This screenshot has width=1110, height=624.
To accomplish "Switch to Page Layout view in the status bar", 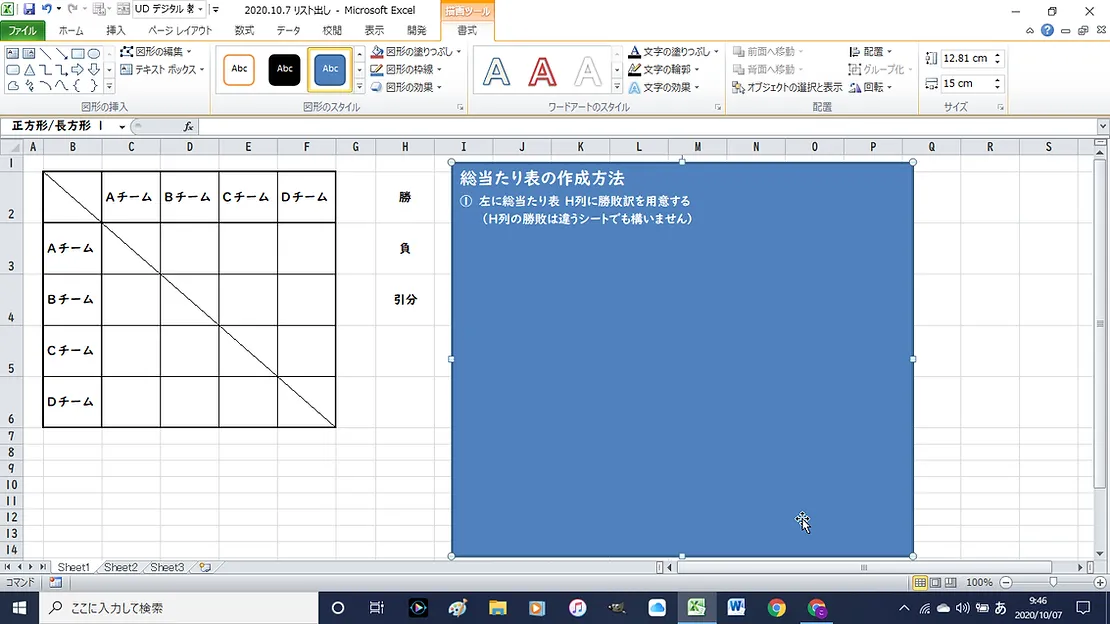I will click(x=935, y=582).
